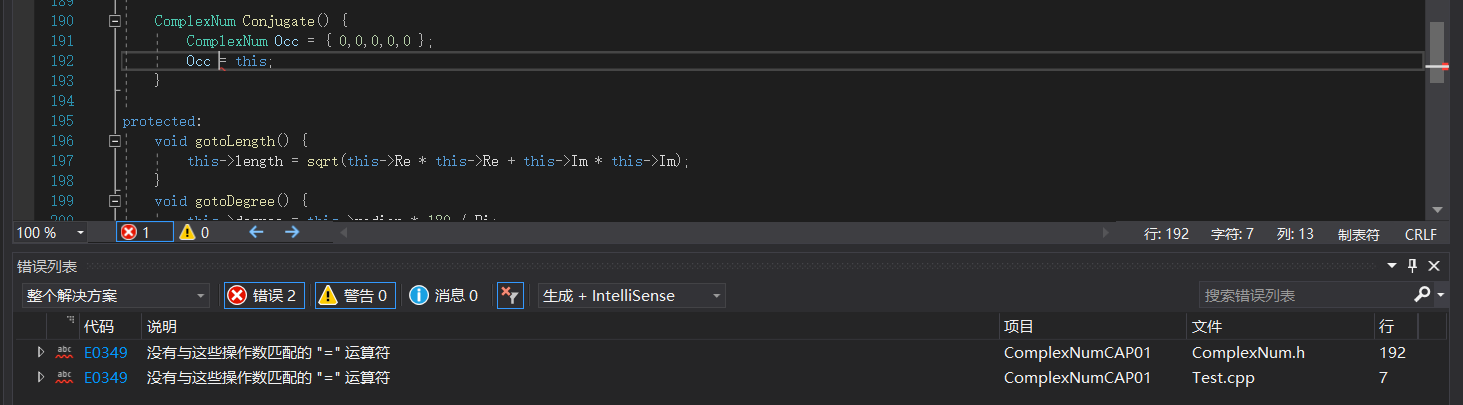Click the line 7 value in error list

tap(1383, 377)
